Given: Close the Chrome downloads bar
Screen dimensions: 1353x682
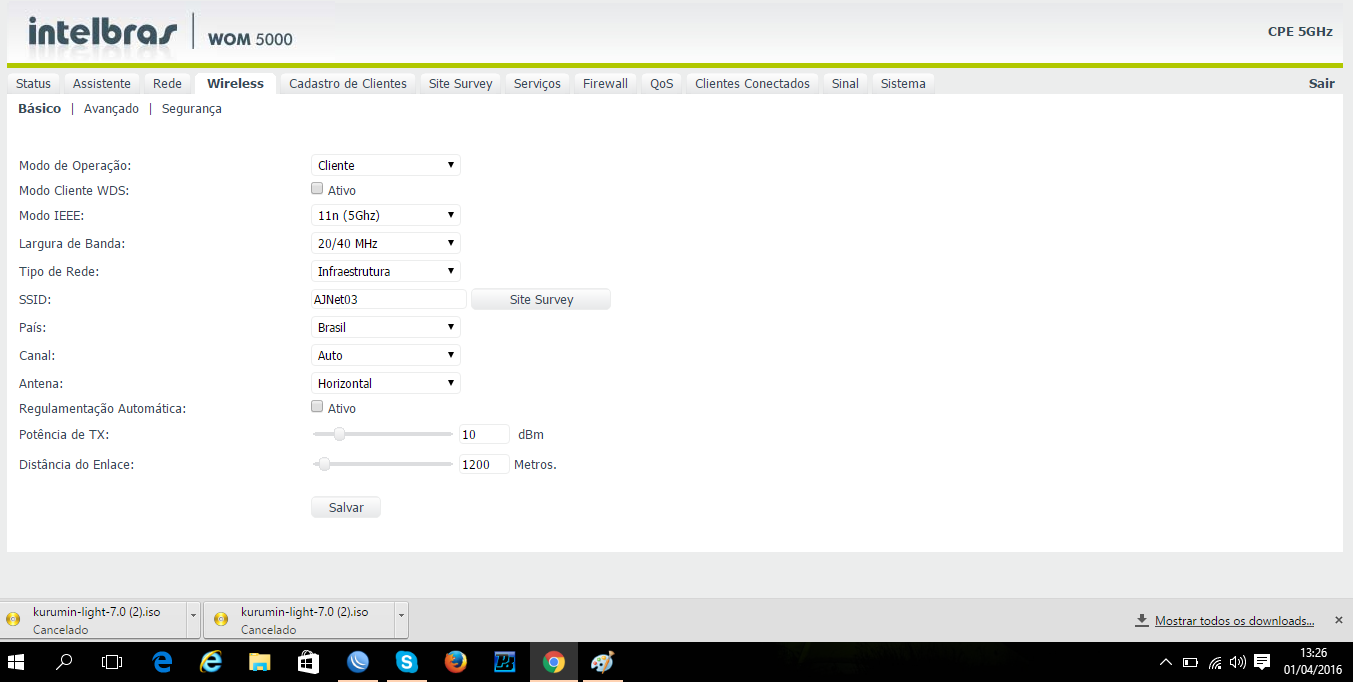Looking at the screenshot, I should click(1338, 620).
